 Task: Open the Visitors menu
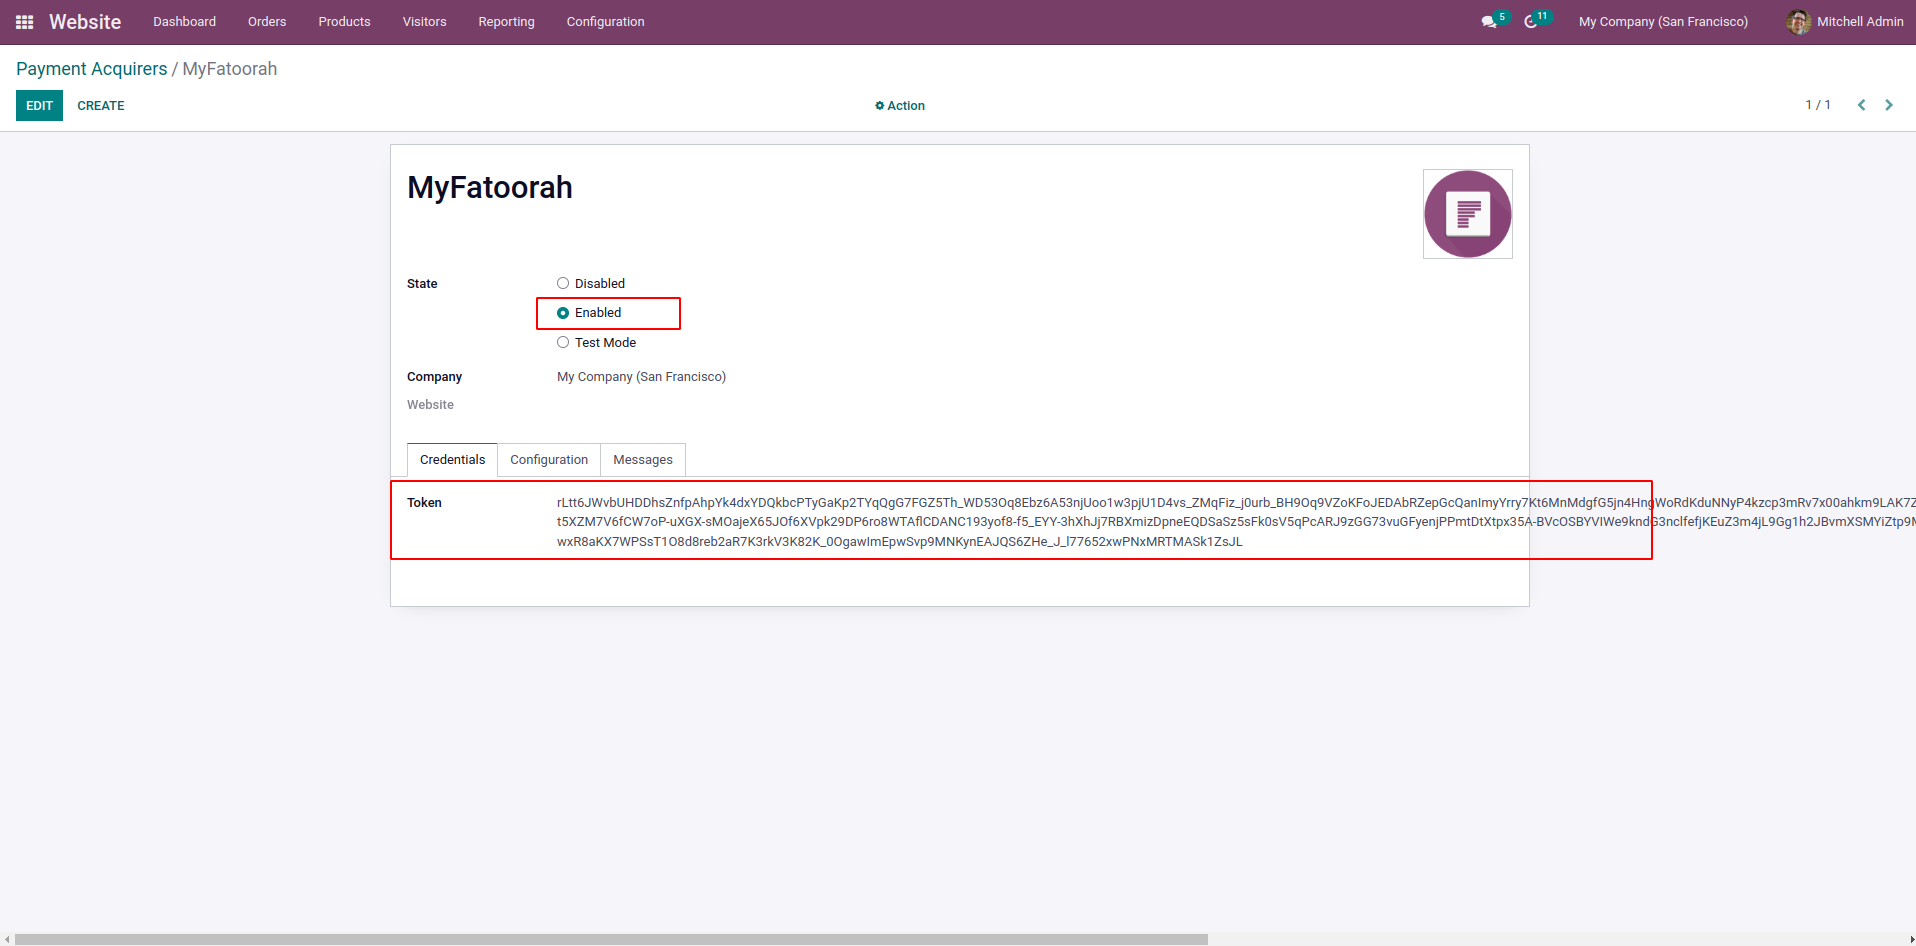point(425,22)
